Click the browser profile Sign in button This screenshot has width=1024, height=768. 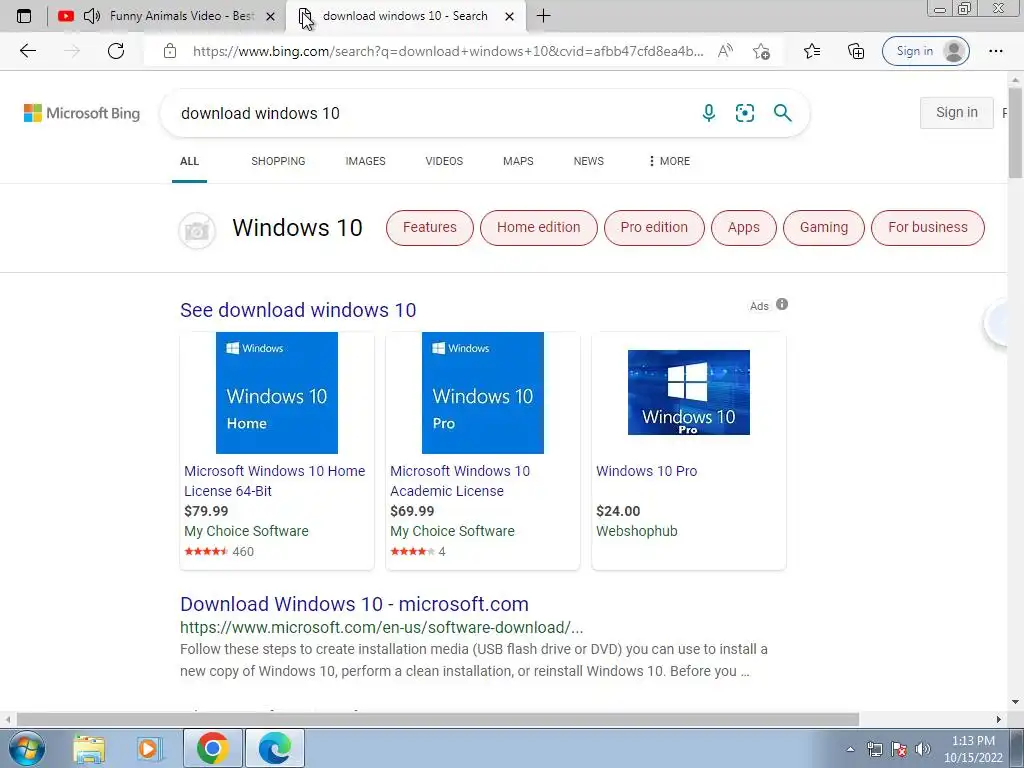click(x=925, y=51)
